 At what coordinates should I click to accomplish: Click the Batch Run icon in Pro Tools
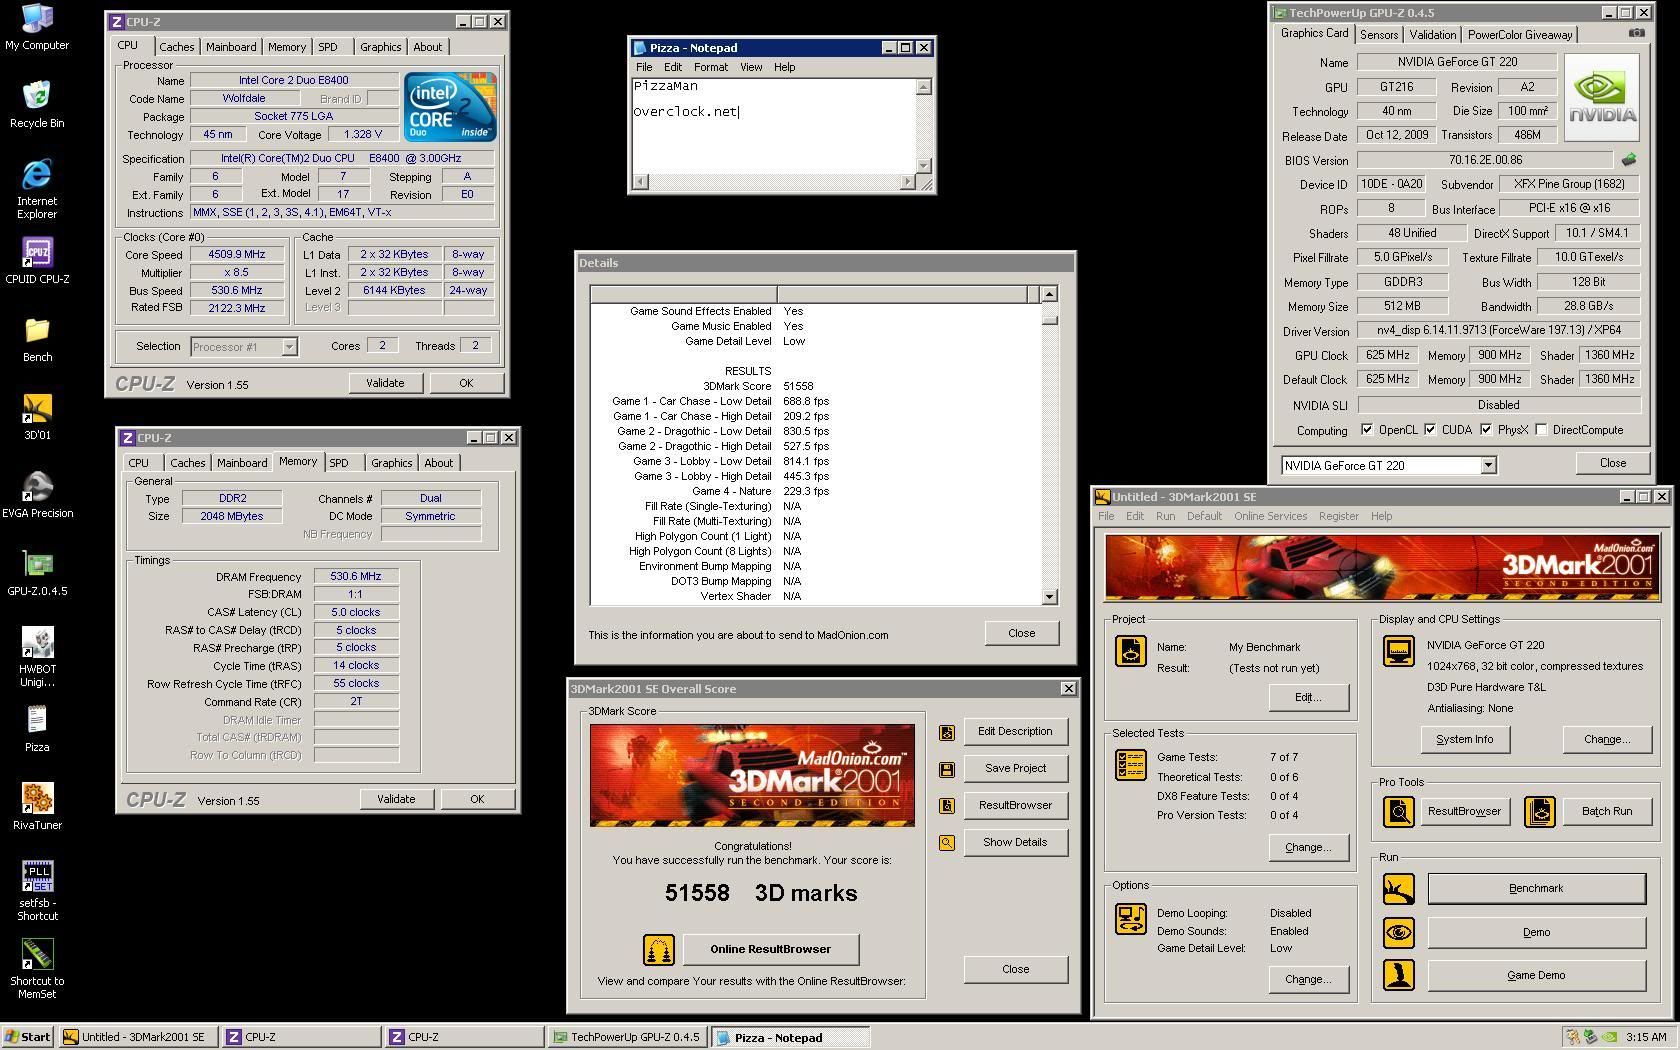pyautogui.click(x=1540, y=811)
